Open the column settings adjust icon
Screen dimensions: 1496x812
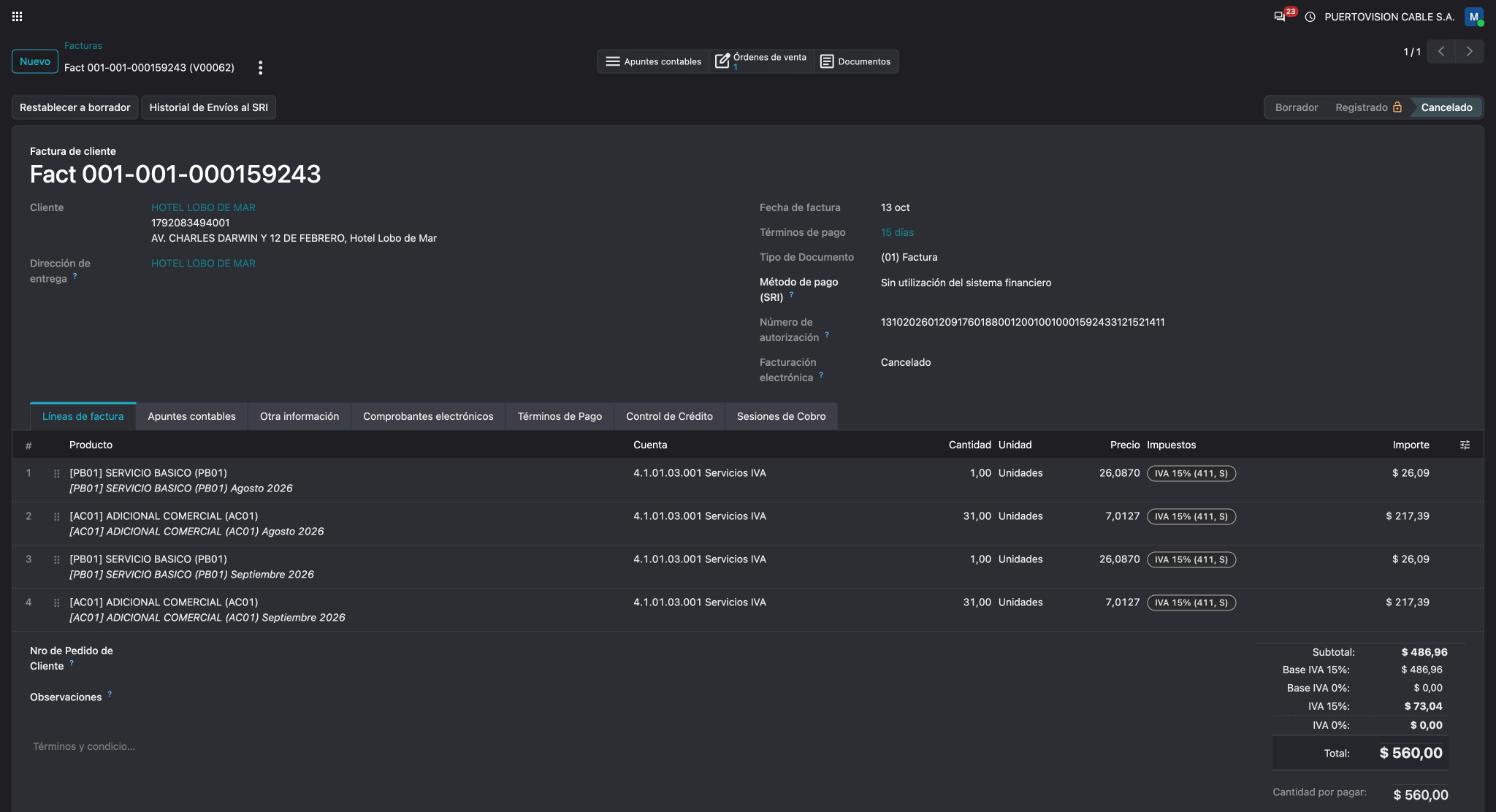[x=1465, y=445]
